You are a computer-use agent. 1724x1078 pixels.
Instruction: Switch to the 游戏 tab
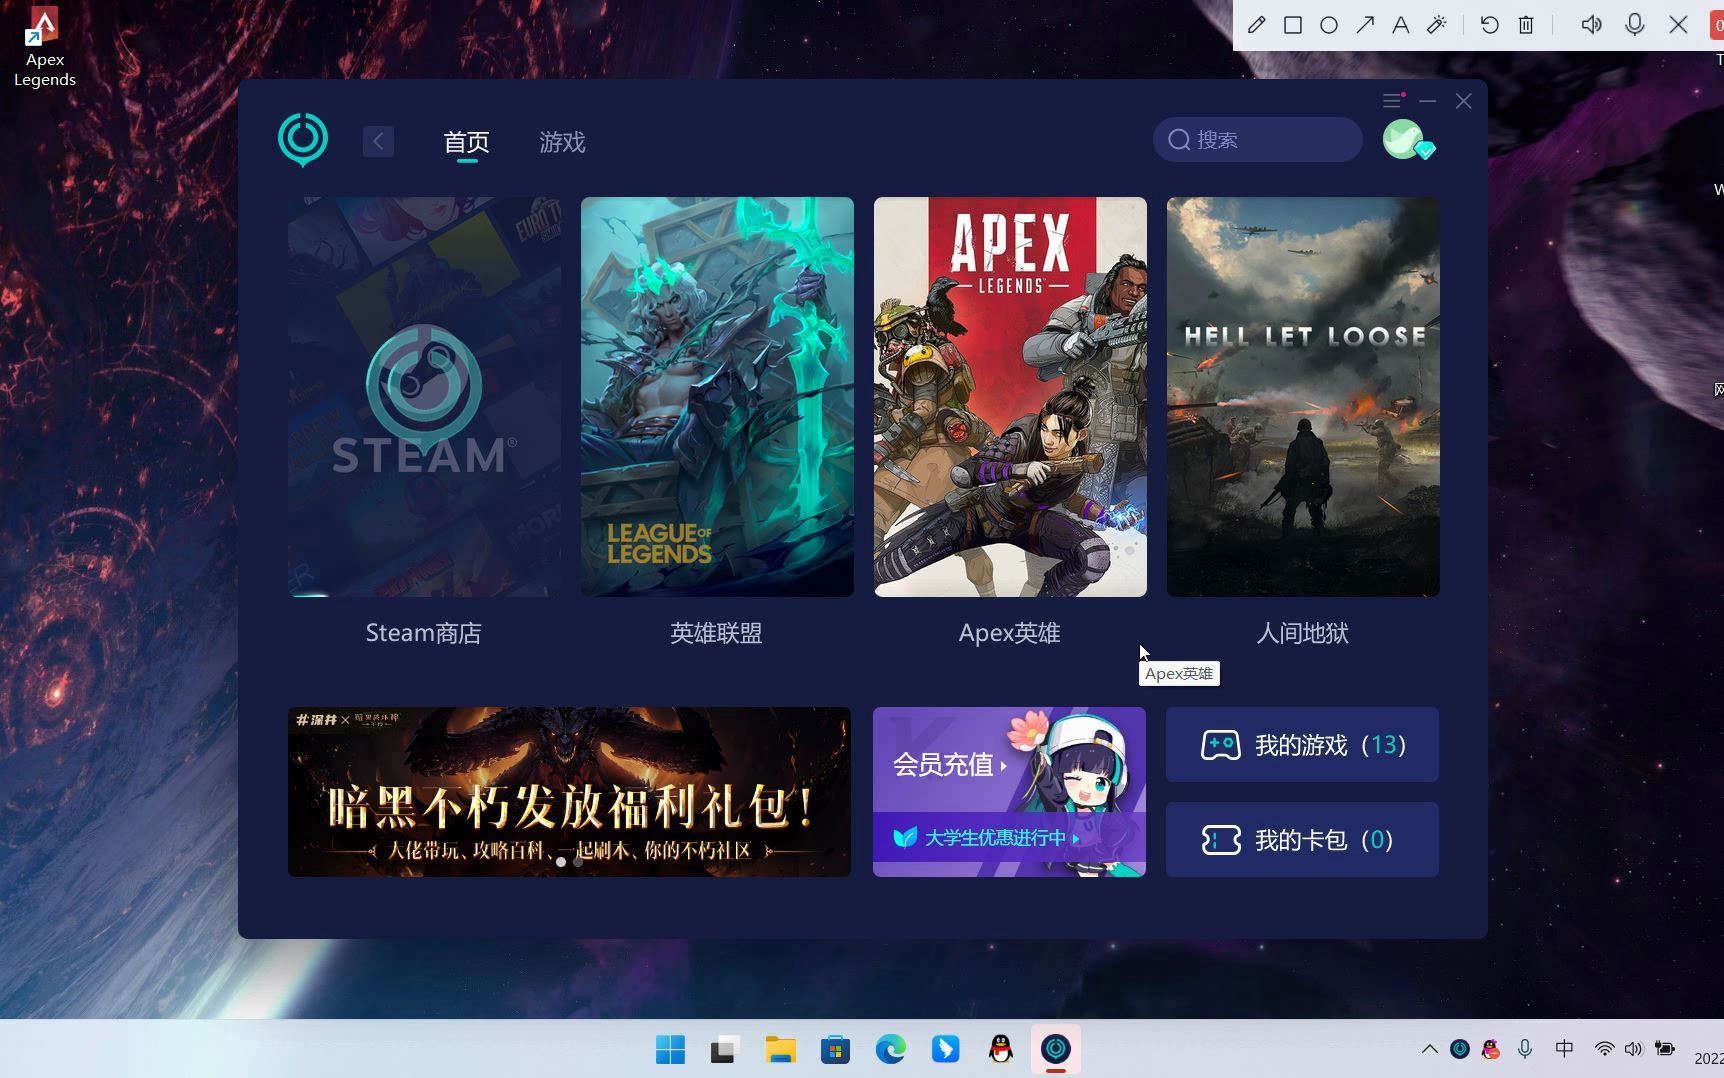[x=562, y=142]
